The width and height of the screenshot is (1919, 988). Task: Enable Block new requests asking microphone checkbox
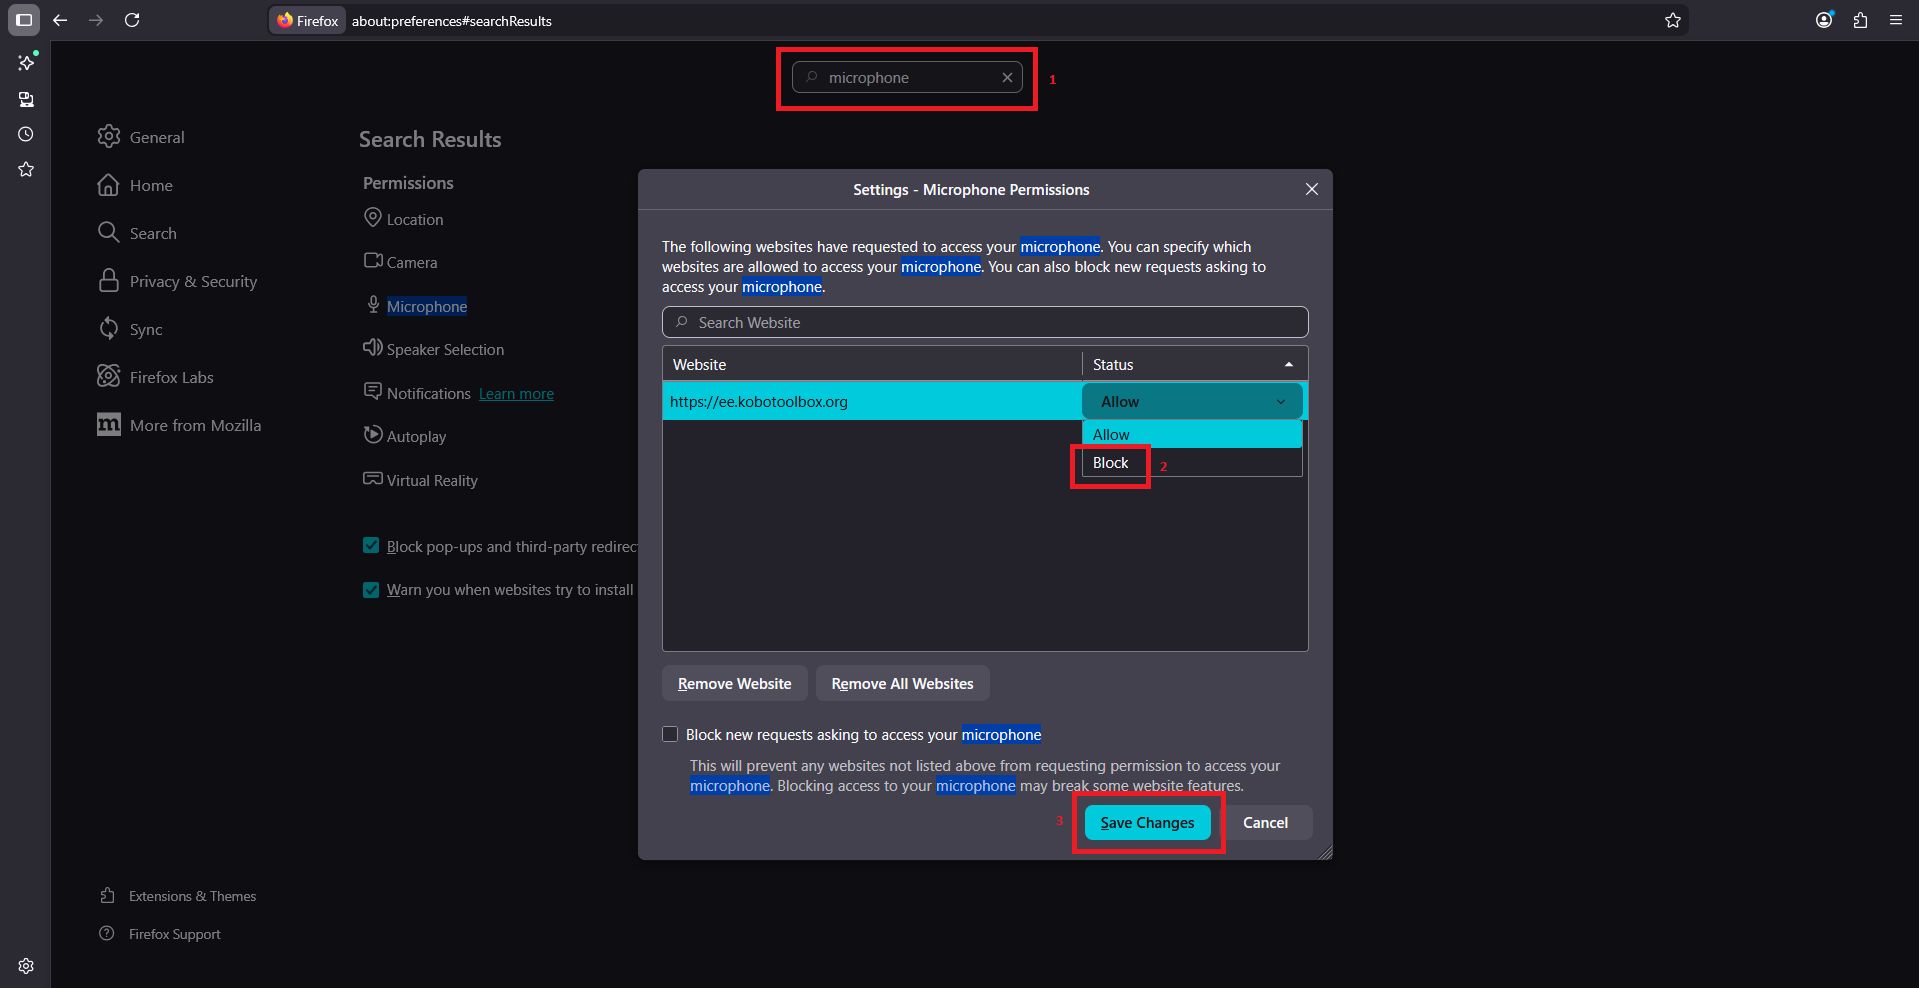point(670,734)
